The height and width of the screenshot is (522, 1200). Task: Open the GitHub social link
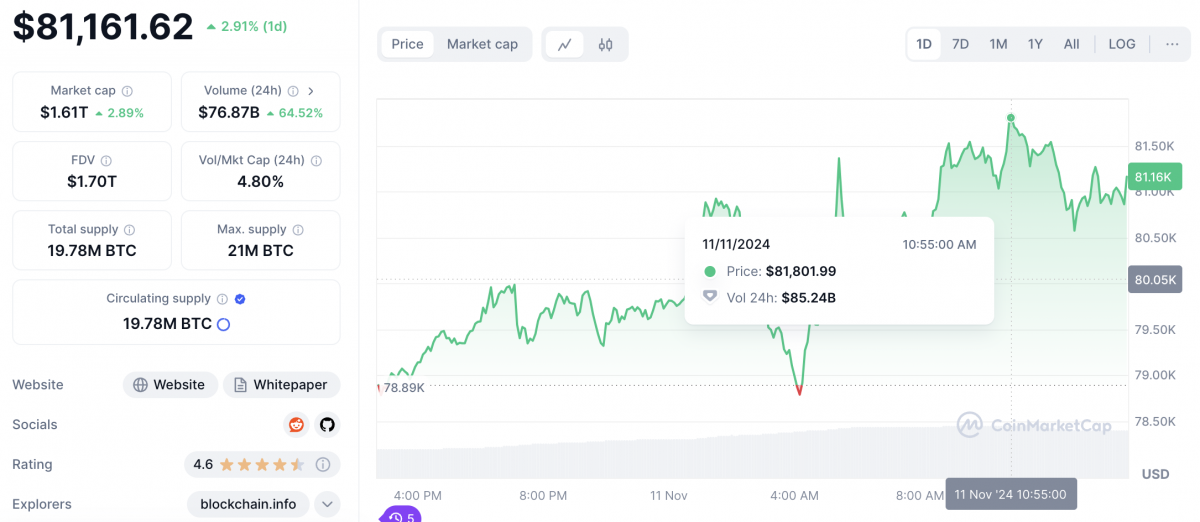[x=327, y=425]
